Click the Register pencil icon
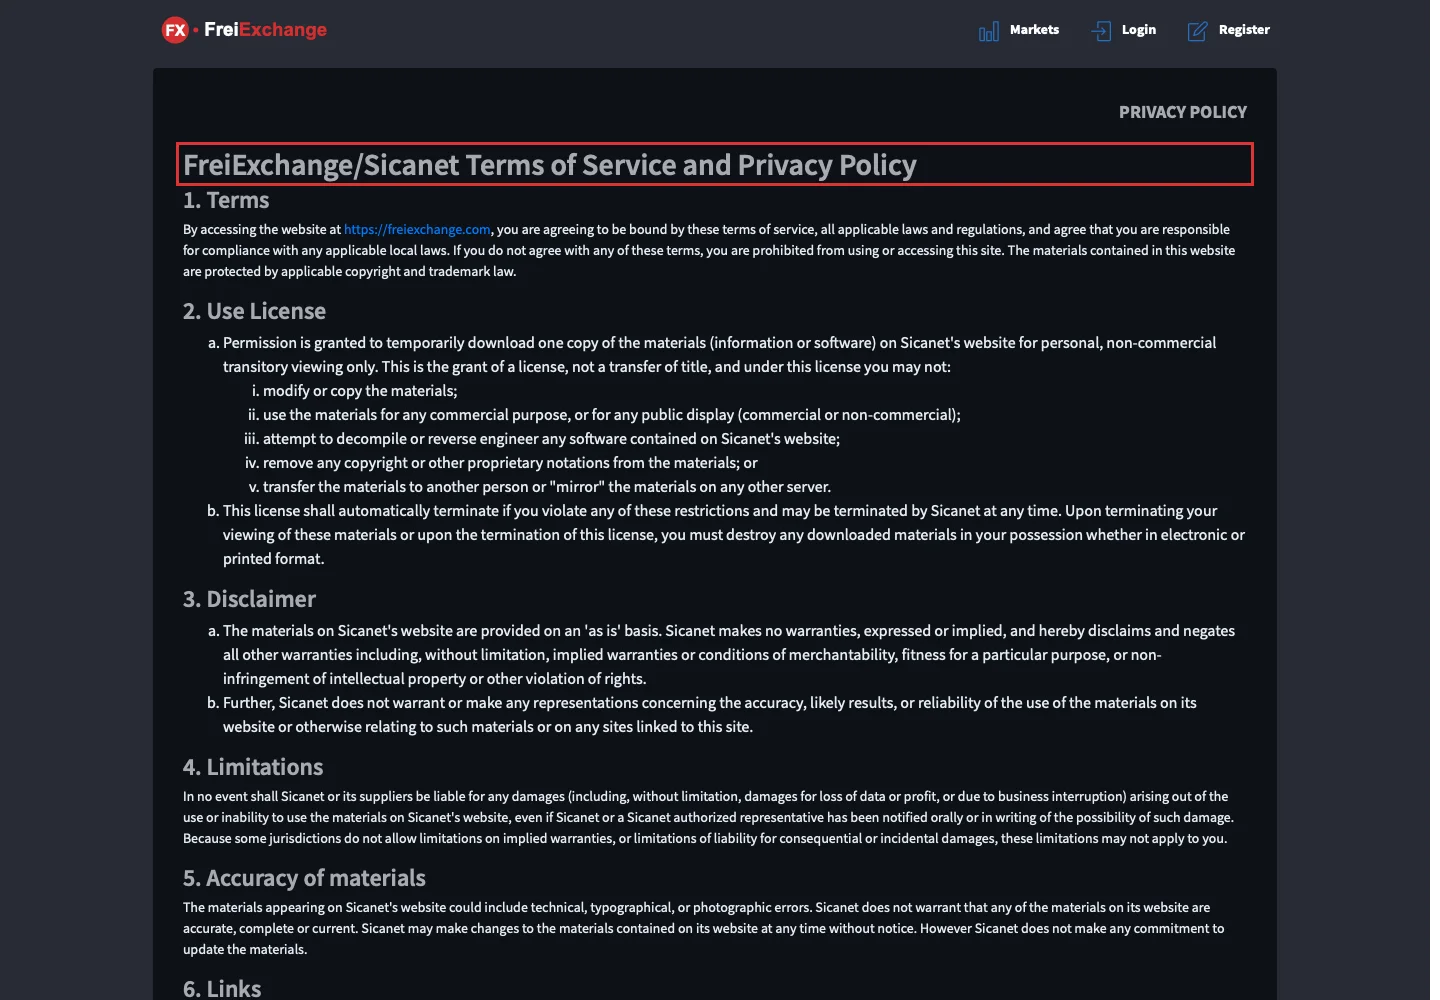This screenshot has width=1440, height=1000. tap(1197, 31)
